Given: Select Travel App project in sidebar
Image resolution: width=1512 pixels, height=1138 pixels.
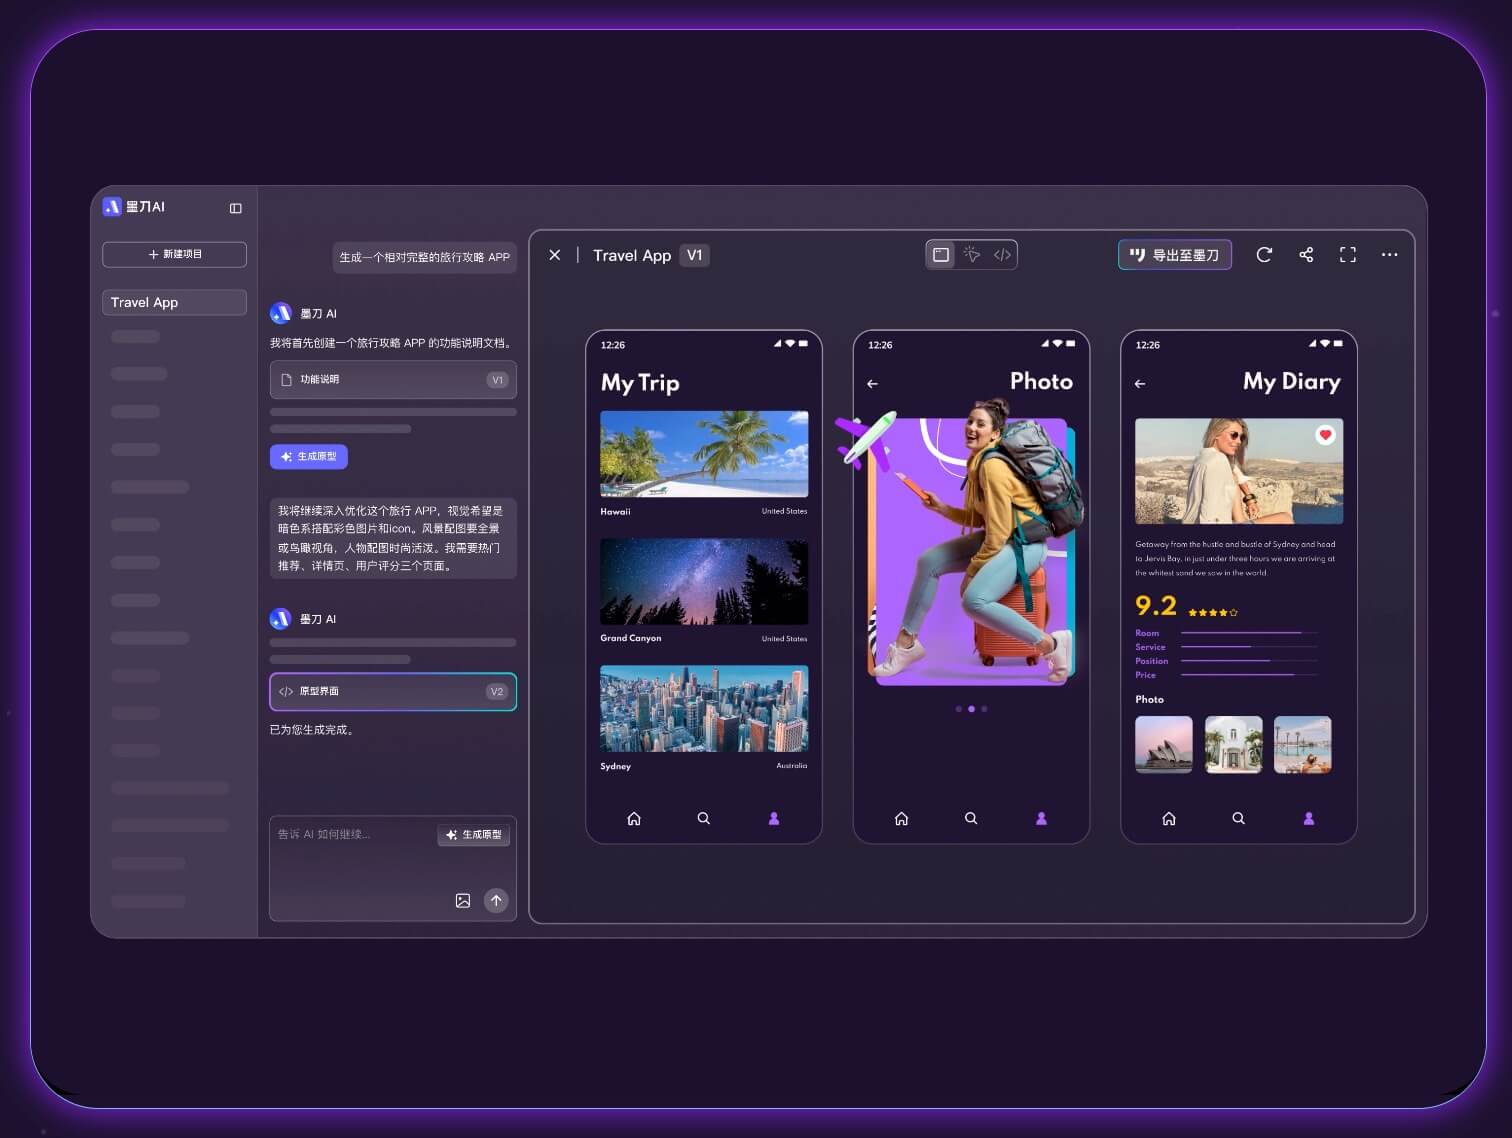Looking at the screenshot, I should (x=174, y=302).
